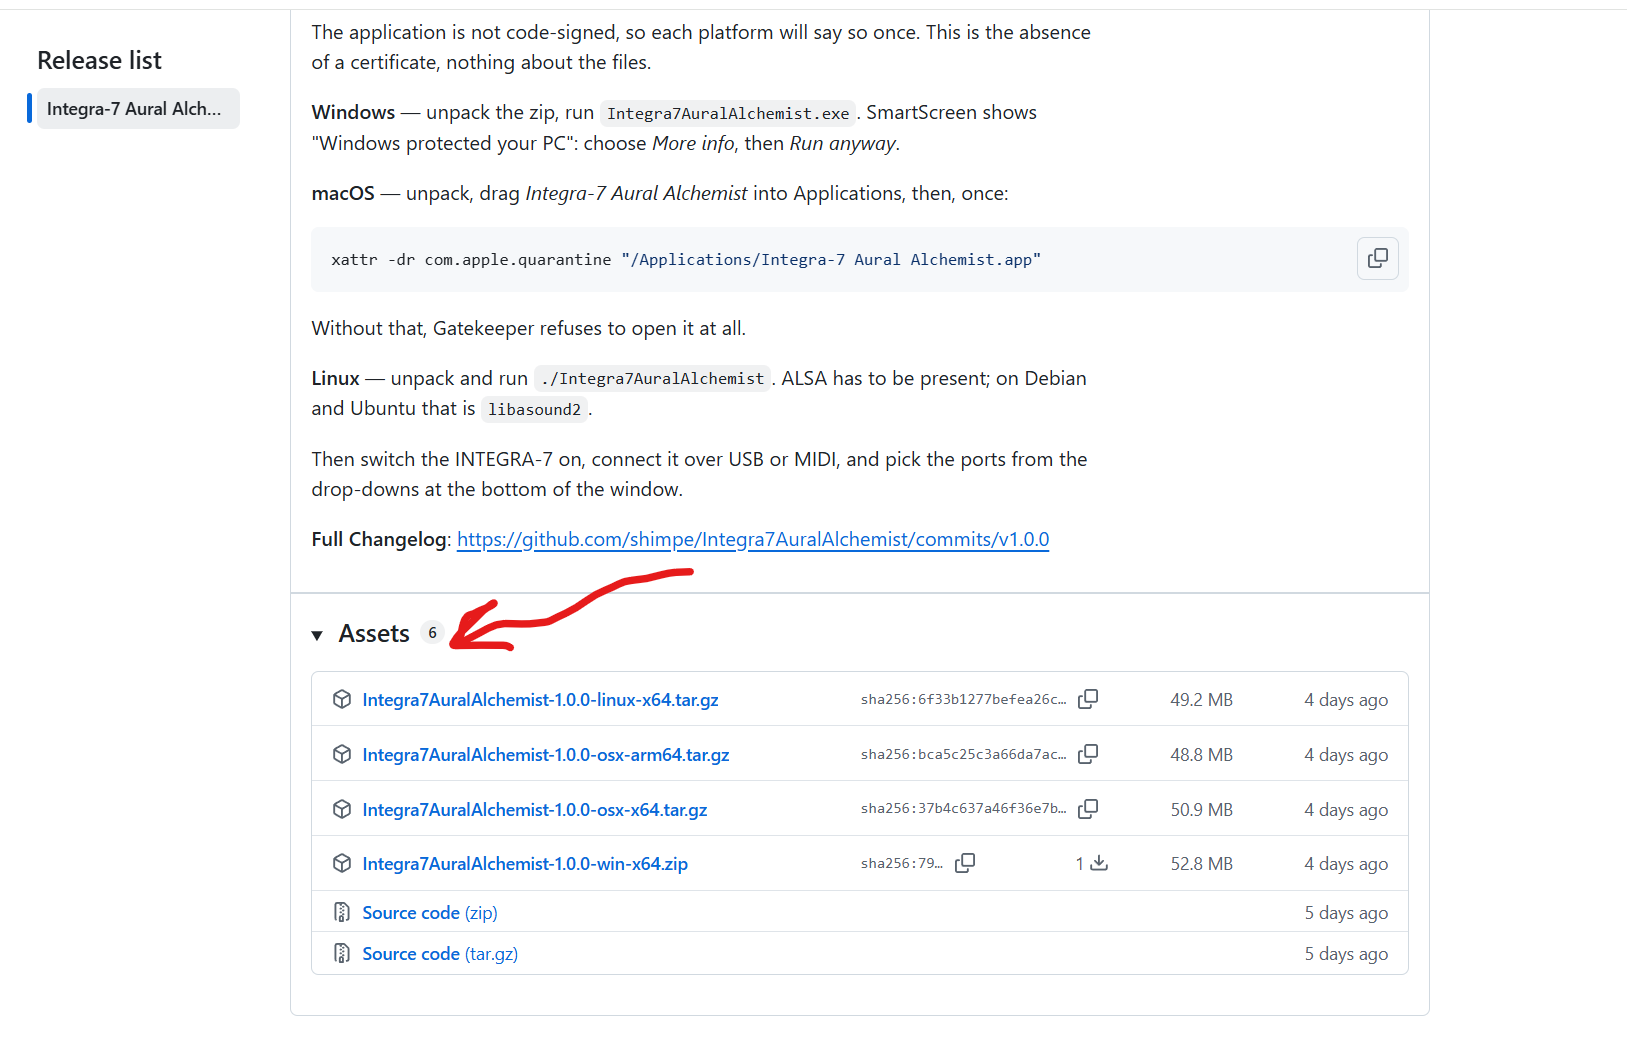
Task: Click package icon for win-x64 asset
Action: [x=342, y=863]
